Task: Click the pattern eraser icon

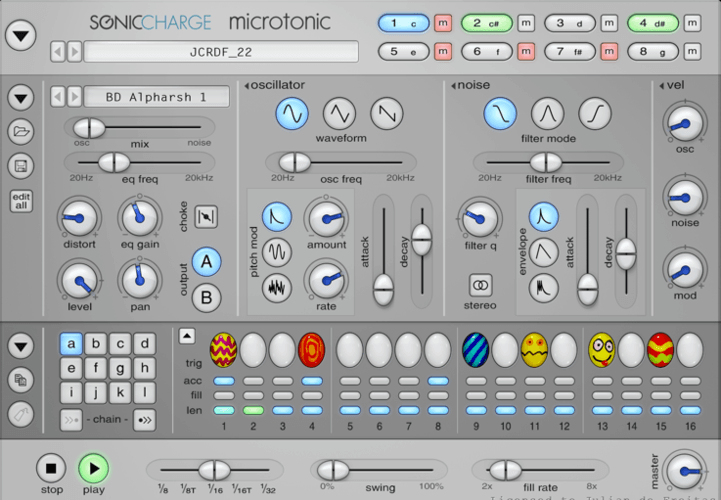Action: click(x=21, y=414)
